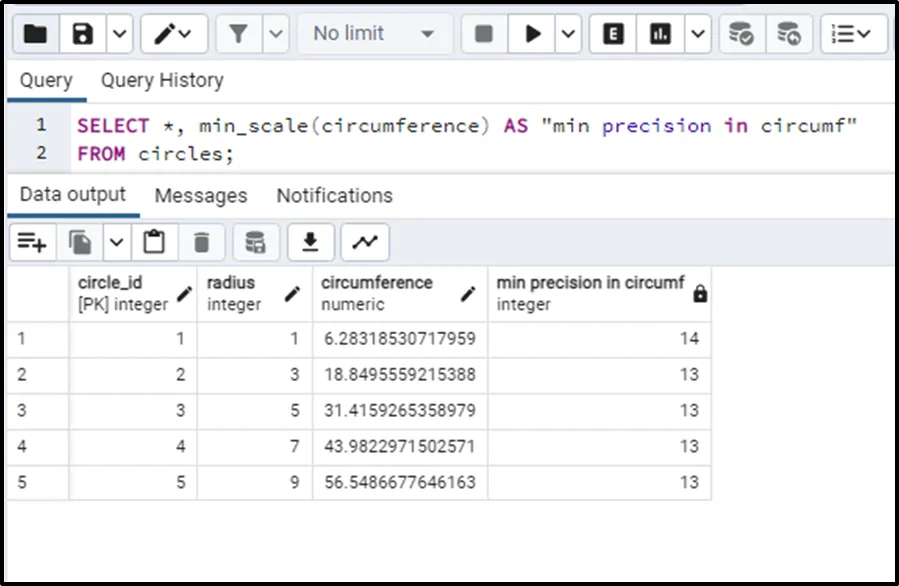899x586 pixels.
Task: Click the Open File folder icon
Action: 35,34
